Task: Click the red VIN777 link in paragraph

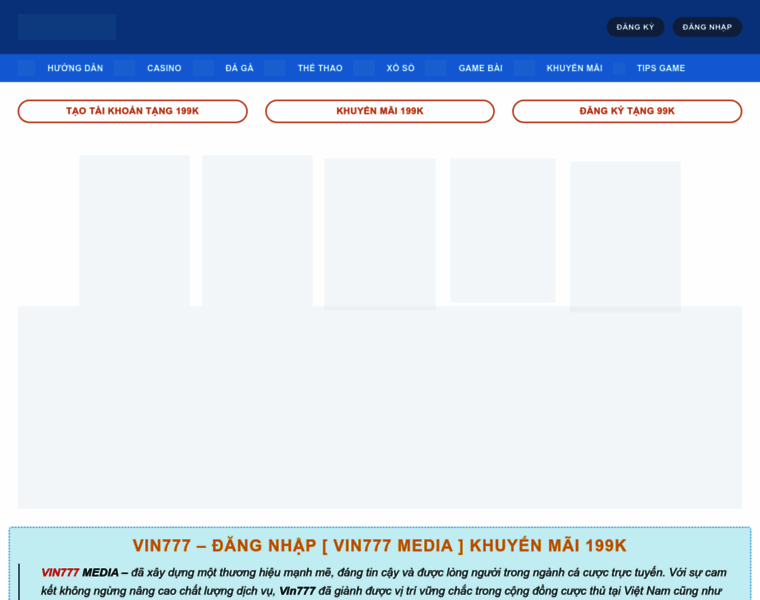Action: click(60, 573)
